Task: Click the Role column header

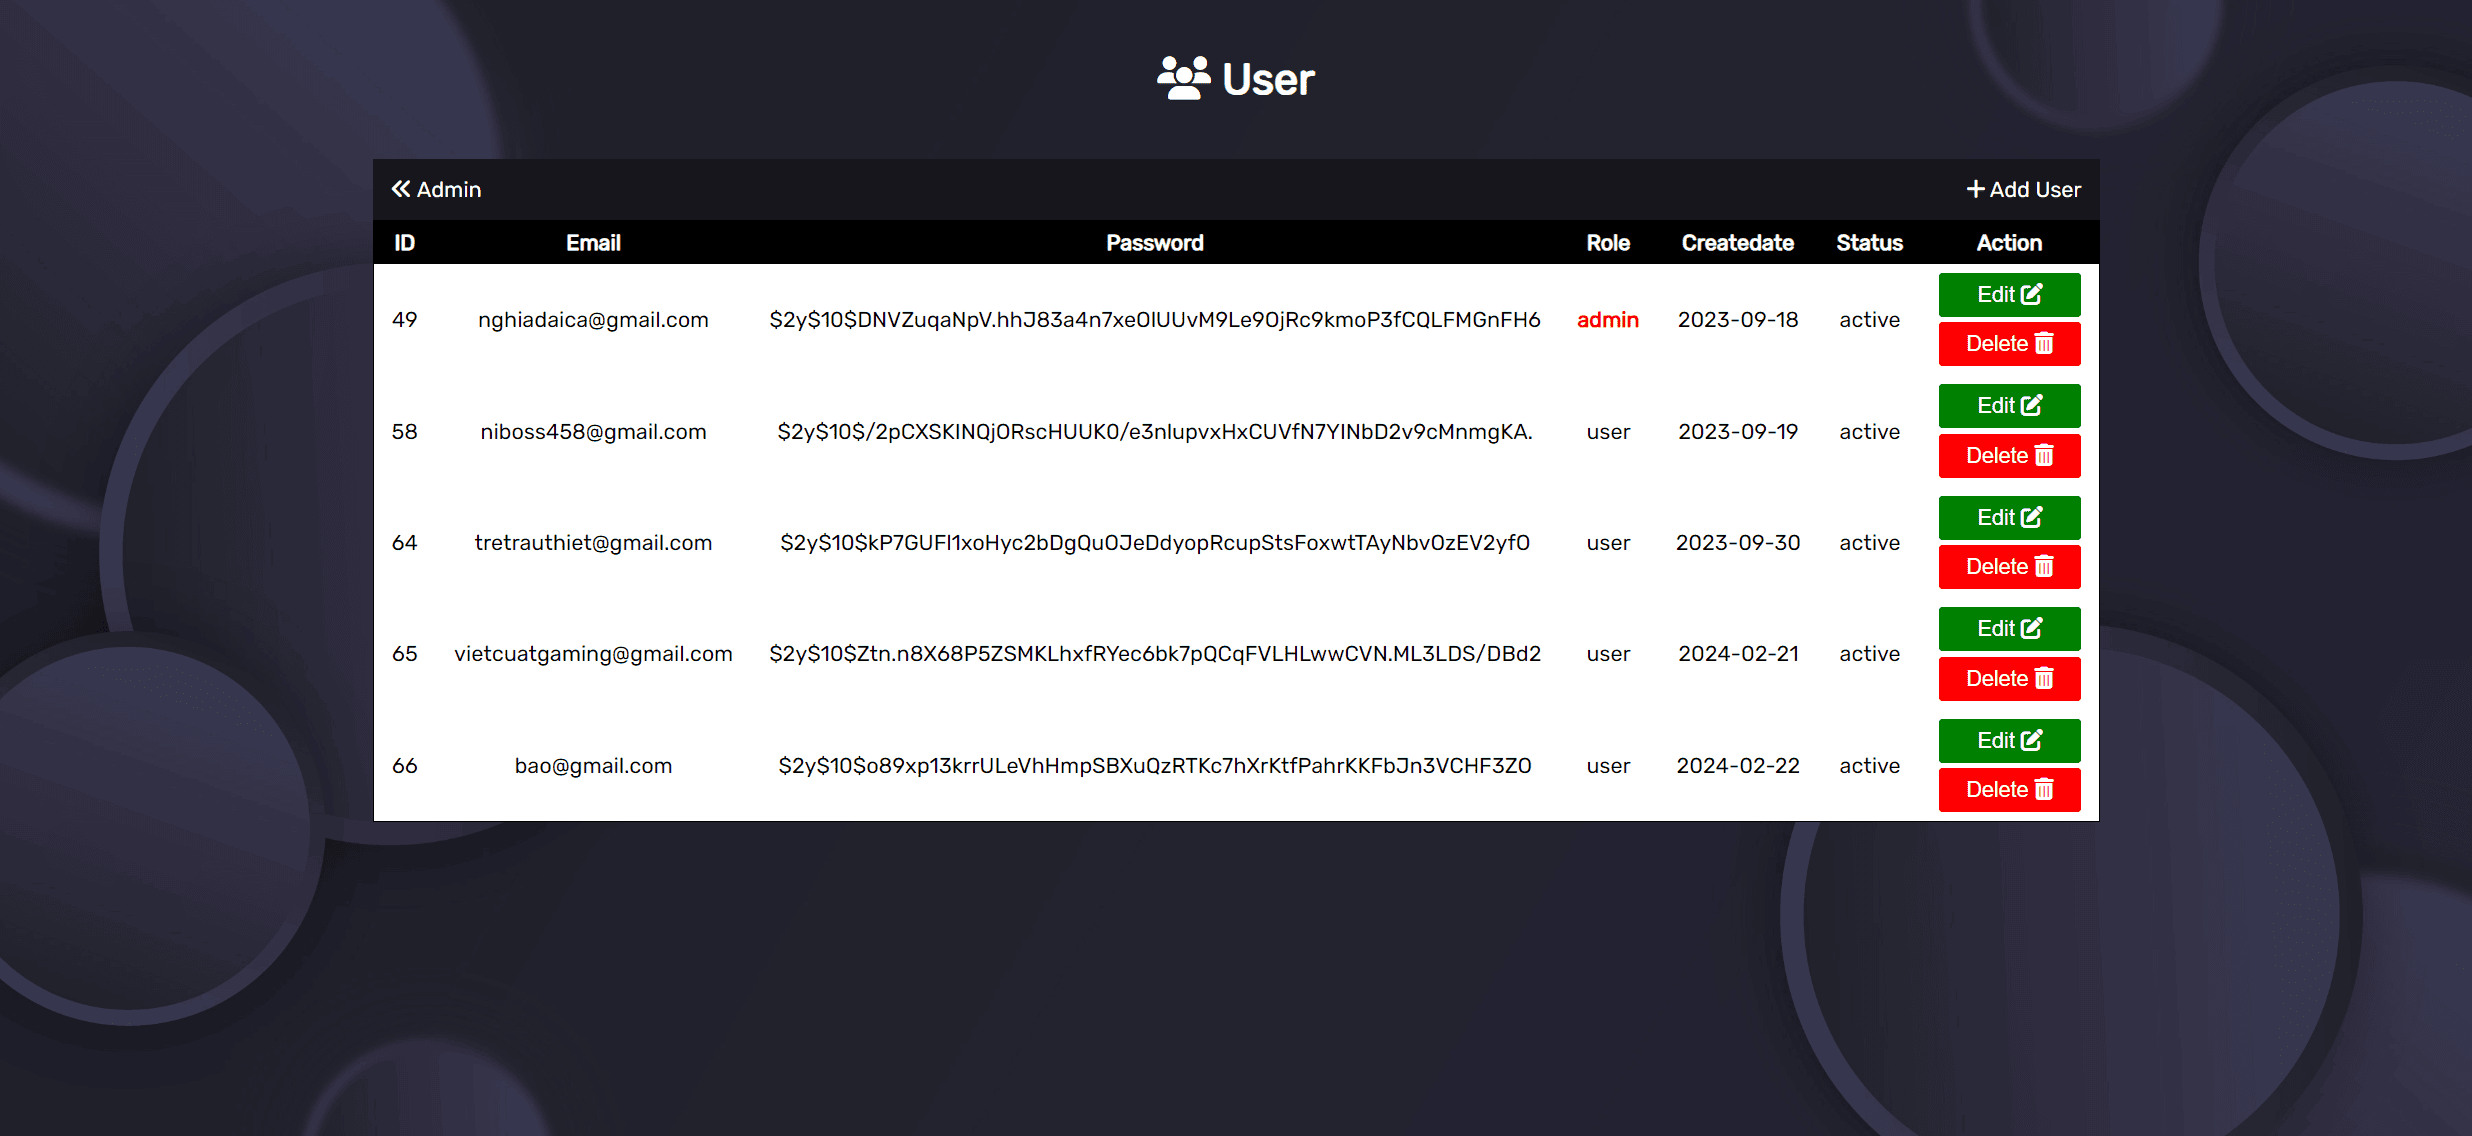Action: point(1608,243)
